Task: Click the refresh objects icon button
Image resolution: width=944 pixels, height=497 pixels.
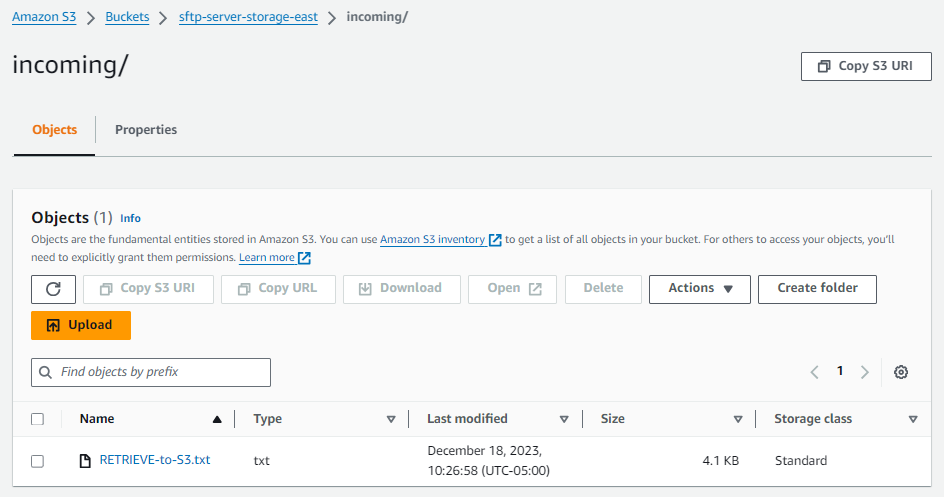Action: 54,289
